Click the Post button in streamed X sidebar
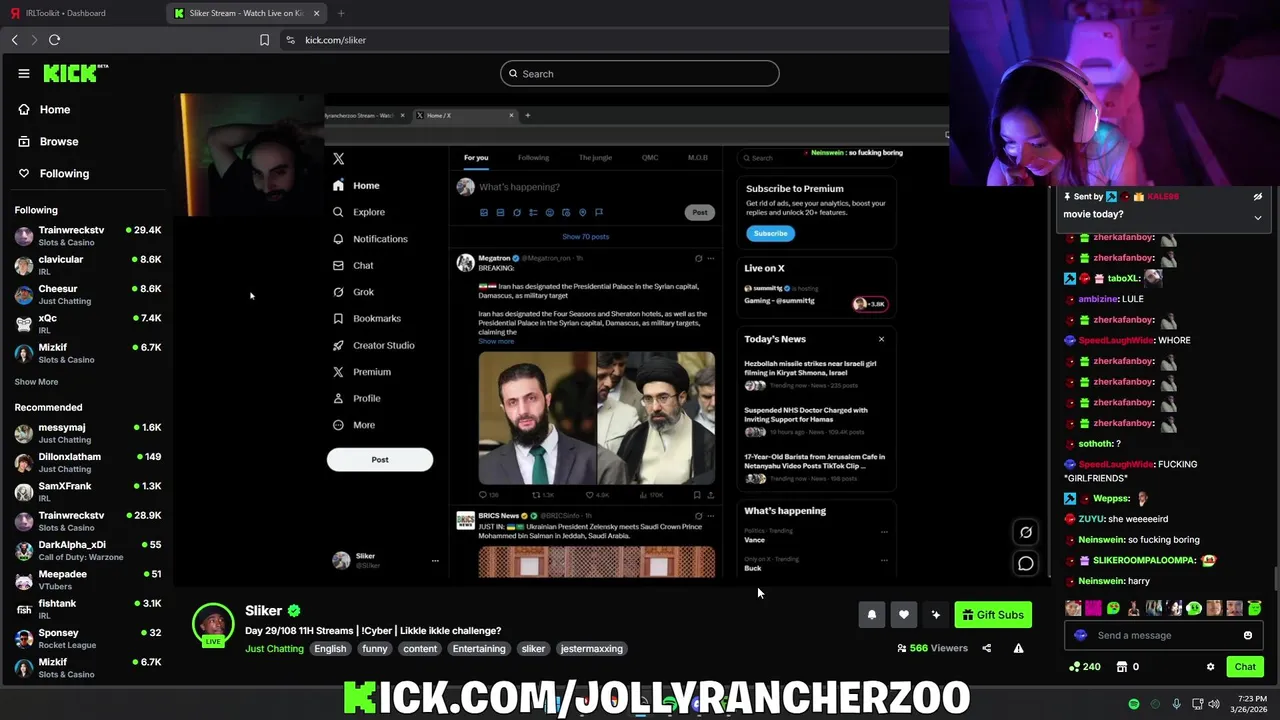The height and width of the screenshot is (720, 1280). [380, 459]
